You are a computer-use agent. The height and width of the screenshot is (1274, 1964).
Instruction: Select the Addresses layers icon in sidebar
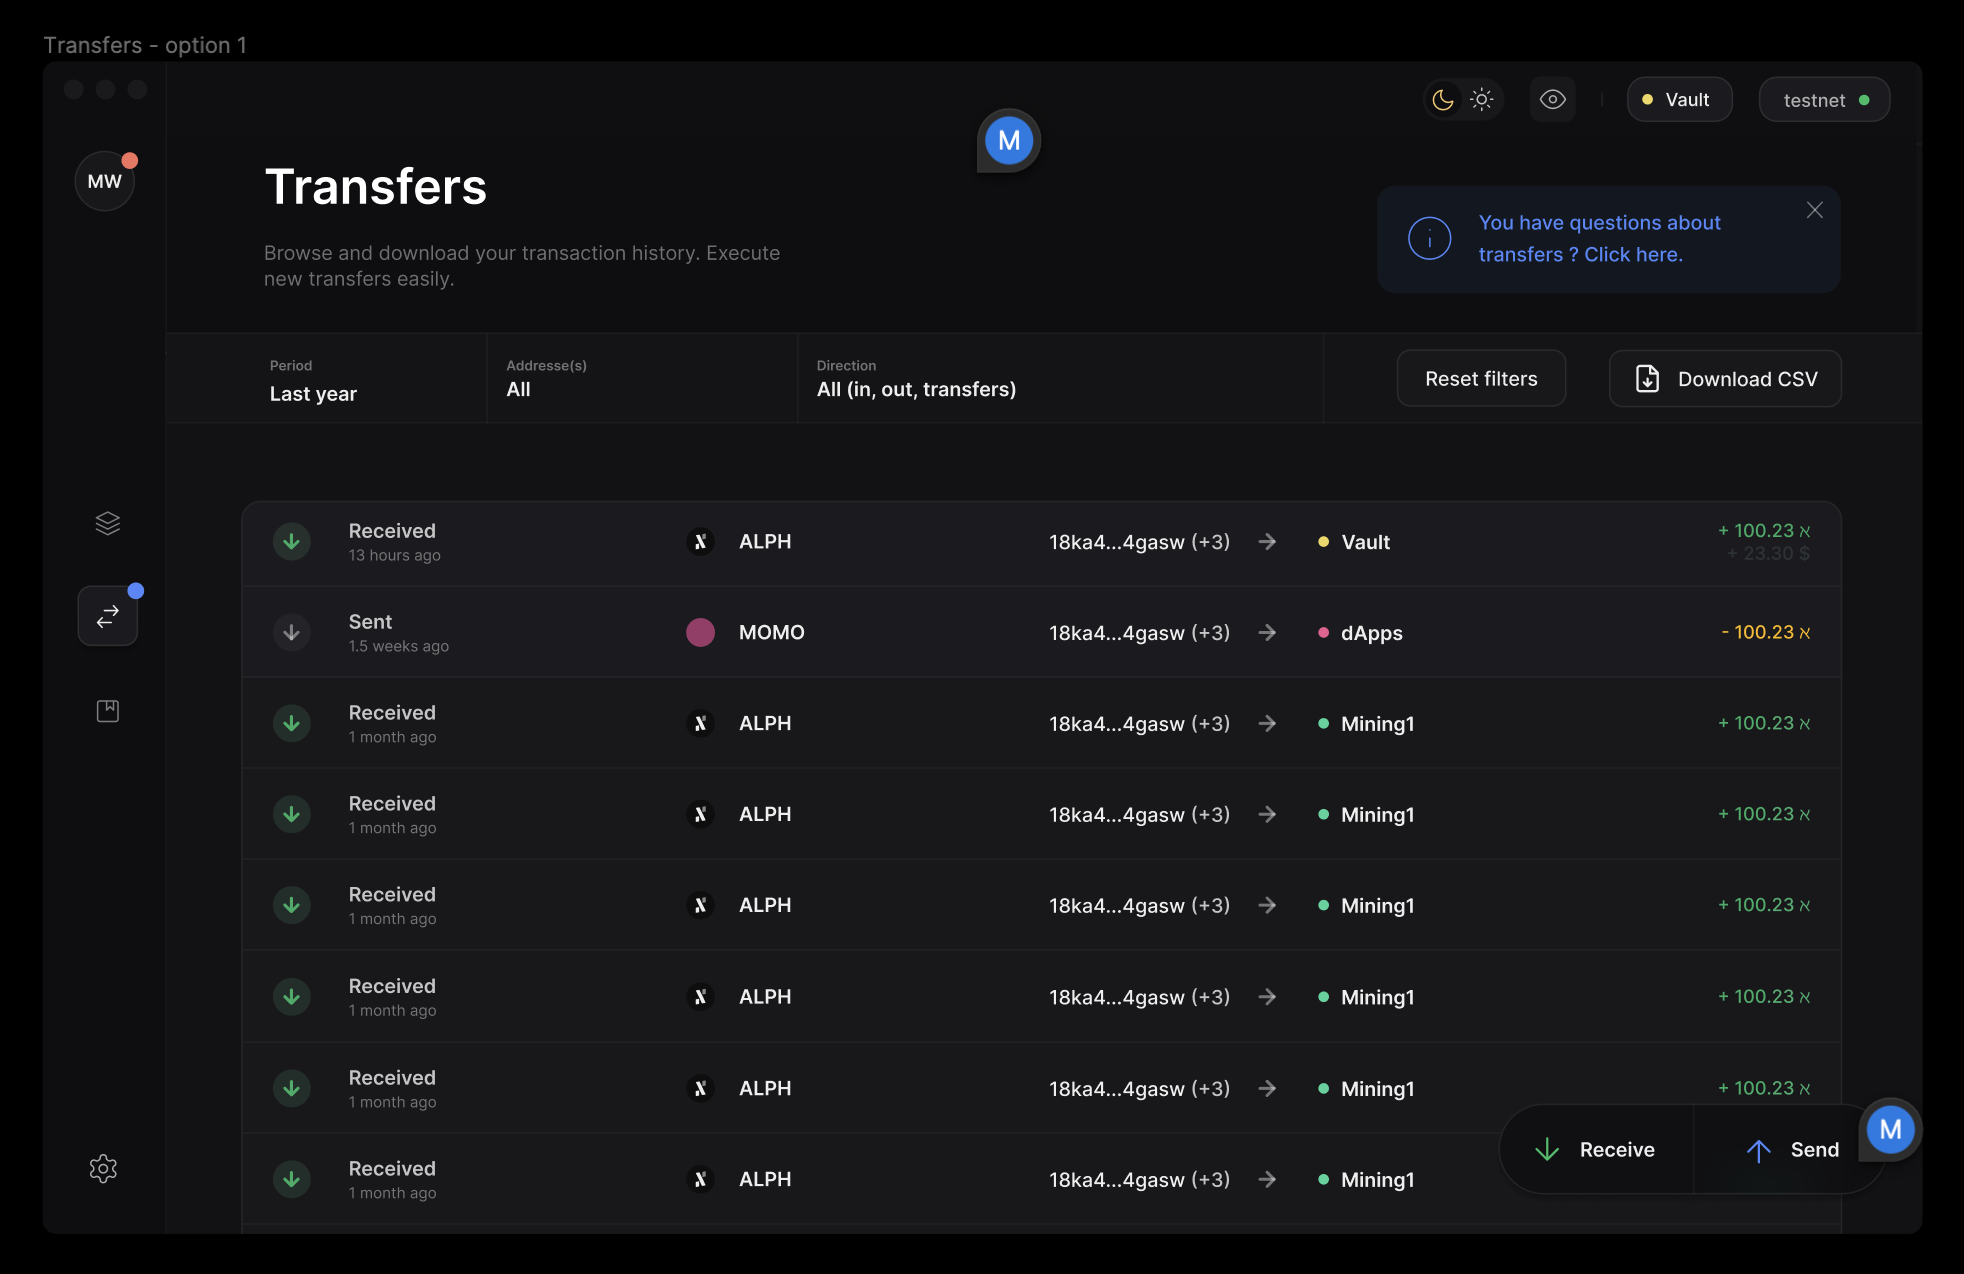point(107,523)
